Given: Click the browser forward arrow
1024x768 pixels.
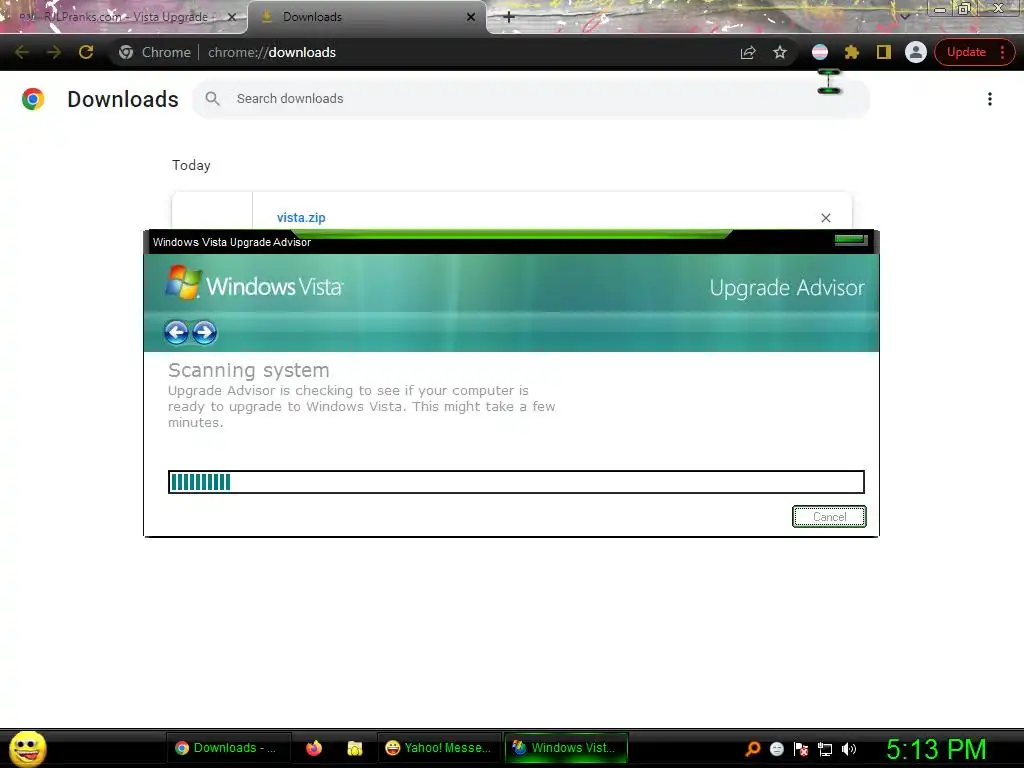Looking at the screenshot, I should coord(54,52).
